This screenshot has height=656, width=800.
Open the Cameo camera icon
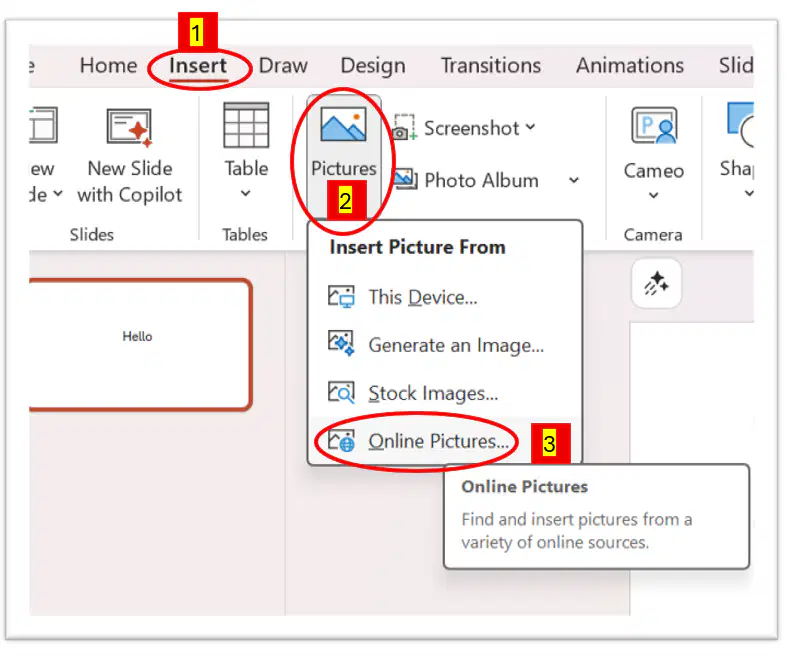pyautogui.click(x=654, y=125)
